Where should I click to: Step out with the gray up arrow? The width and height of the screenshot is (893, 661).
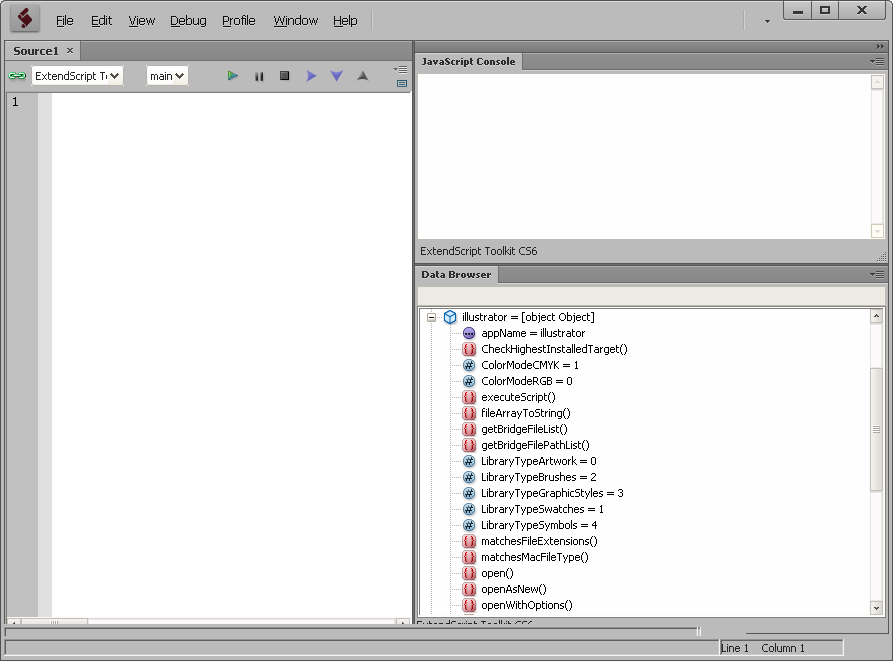(363, 76)
